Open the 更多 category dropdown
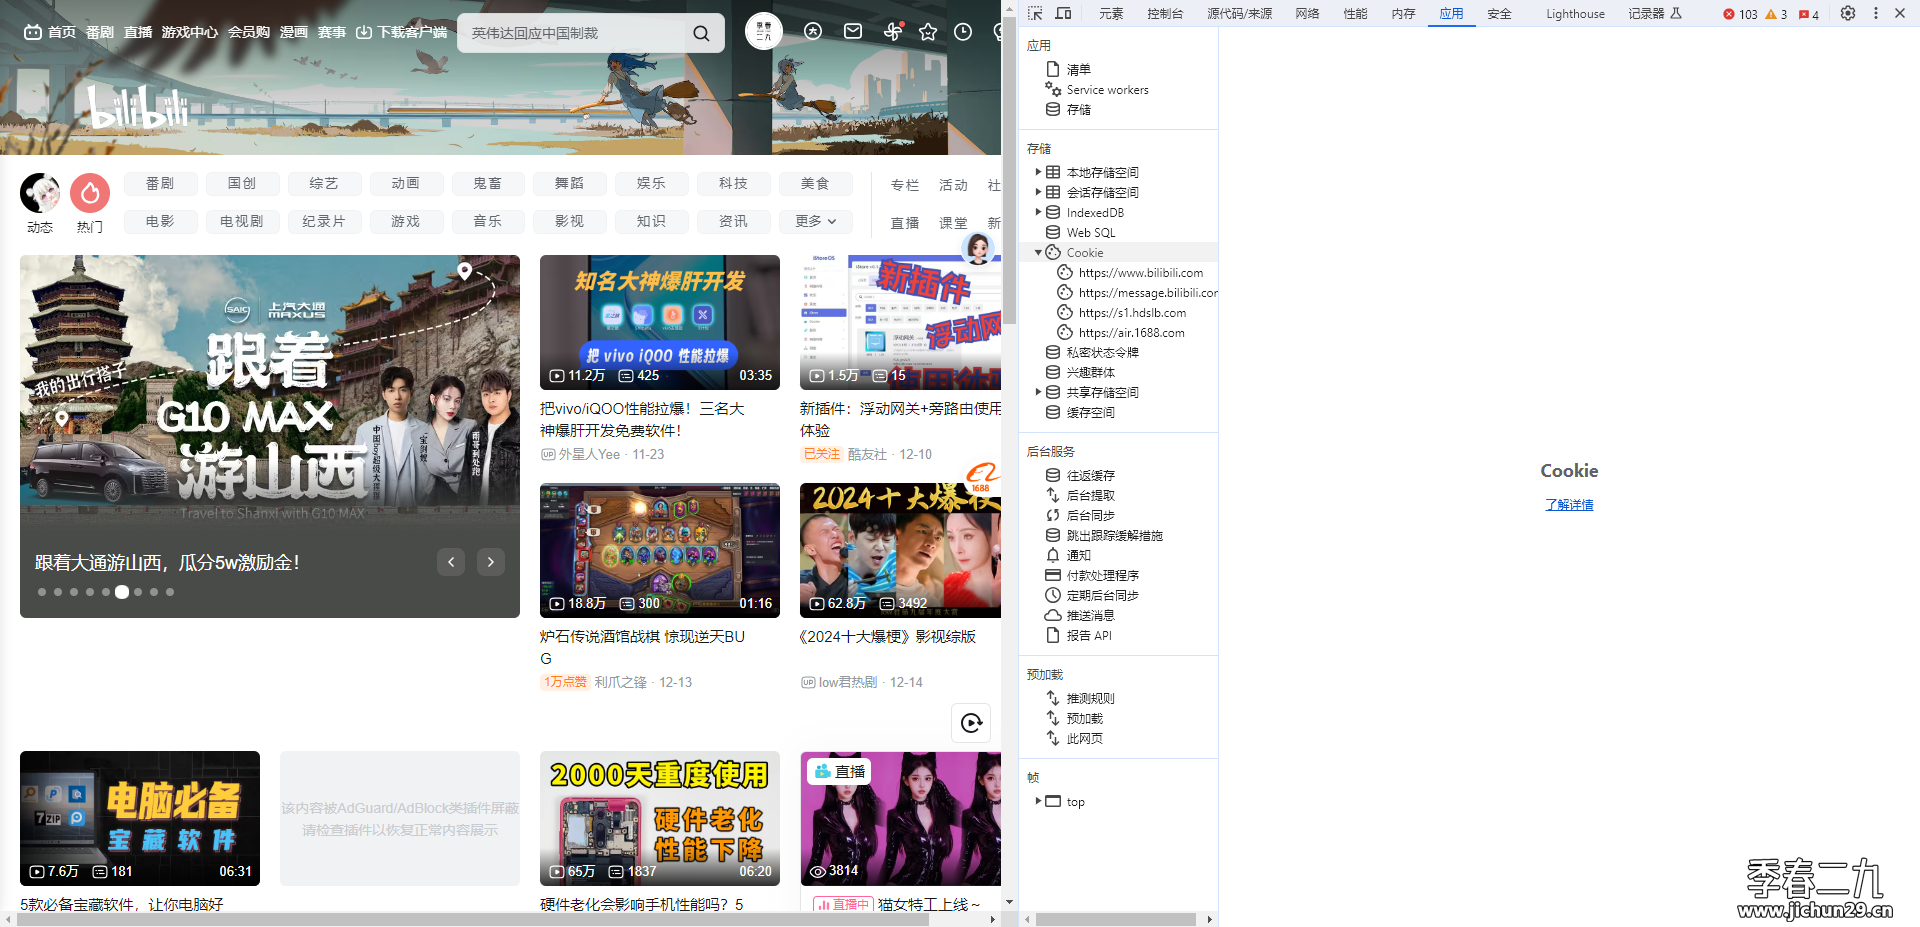This screenshot has height=927, width=1920. 815,221
